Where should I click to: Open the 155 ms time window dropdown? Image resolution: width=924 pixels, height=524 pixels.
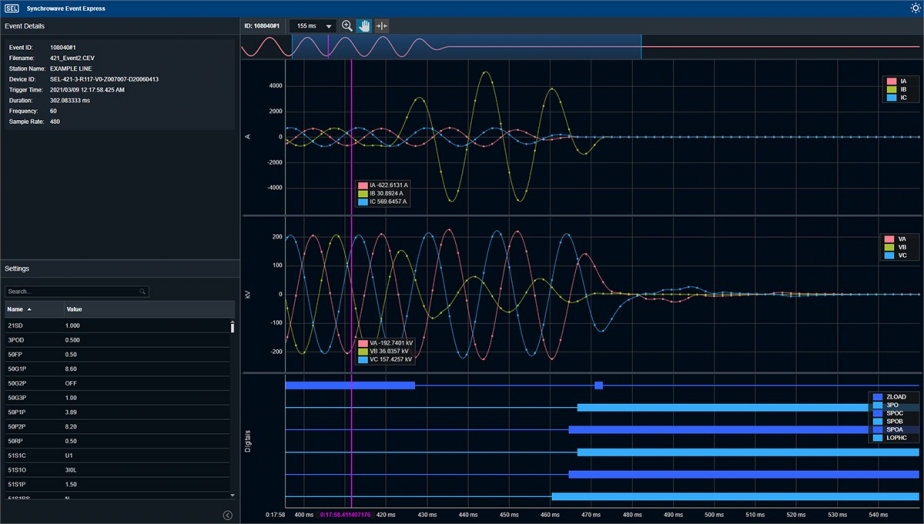coord(315,26)
